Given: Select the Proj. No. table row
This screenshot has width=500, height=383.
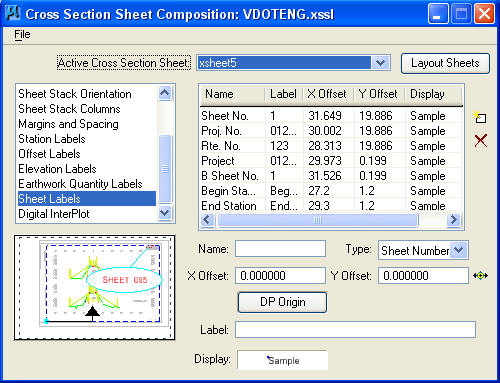Looking at the screenshot, I should point(331,131).
